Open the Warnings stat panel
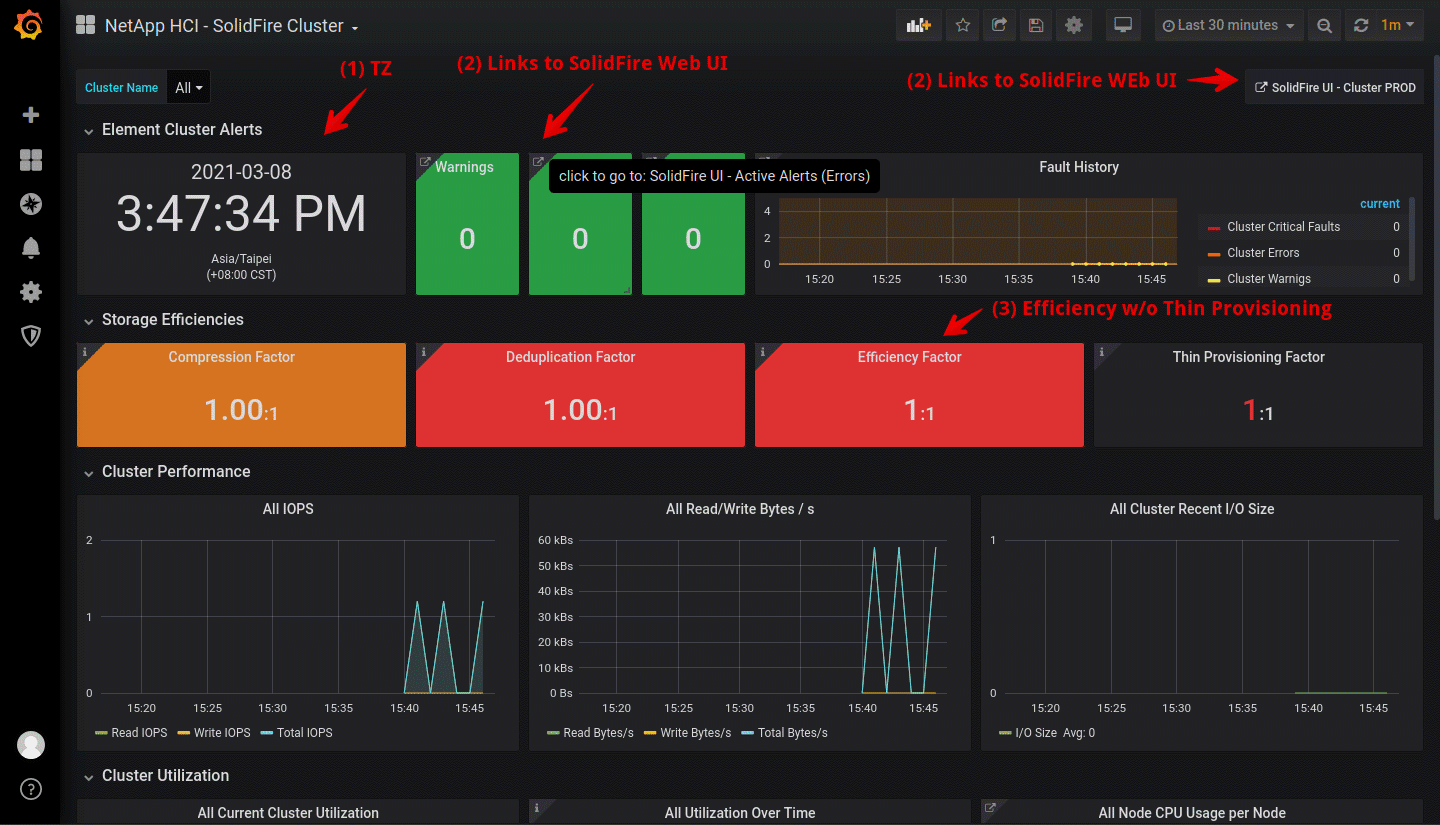1440x825 pixels. [467, 224]
